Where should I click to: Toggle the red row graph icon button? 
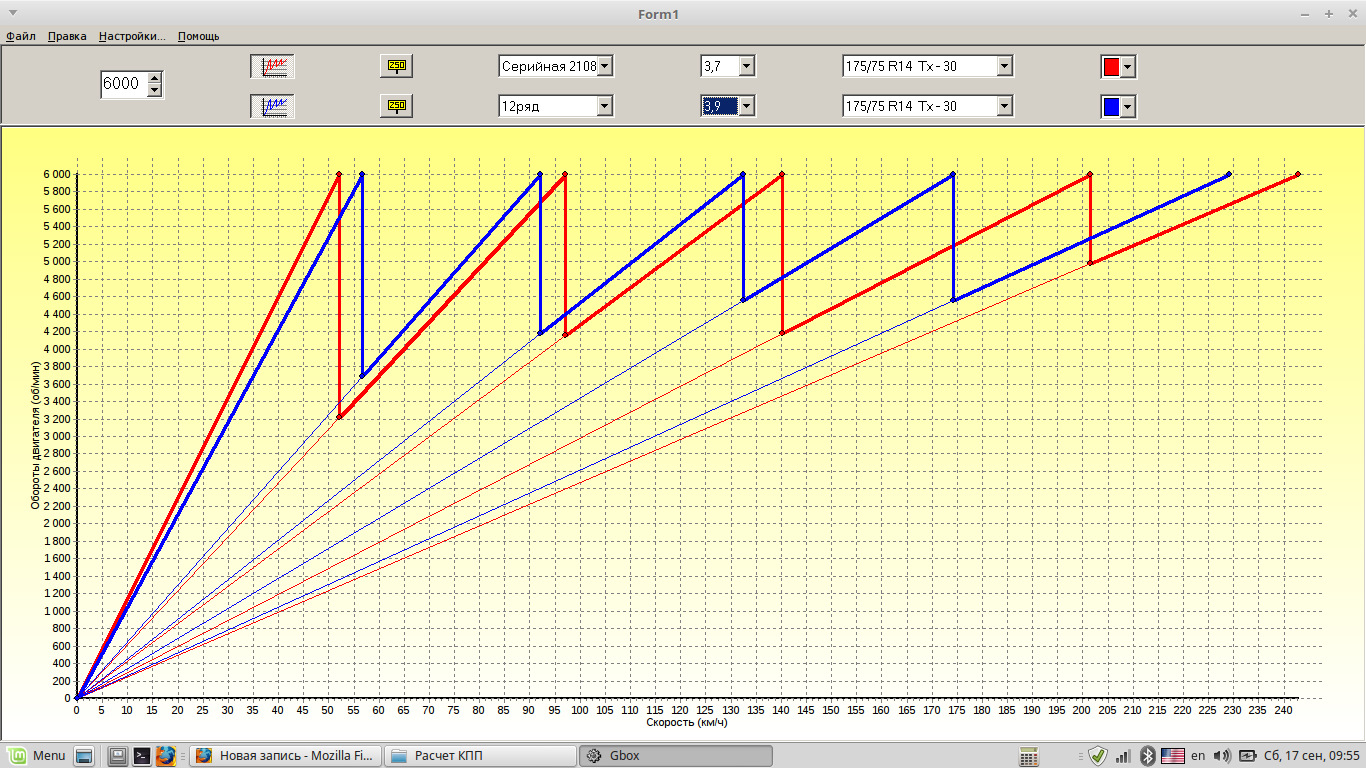(273, 66)
